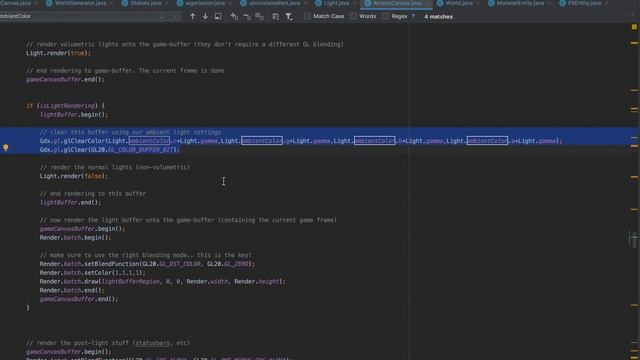Click the 'Light.render(true);' line
The image size is (640, 360).
58,53
